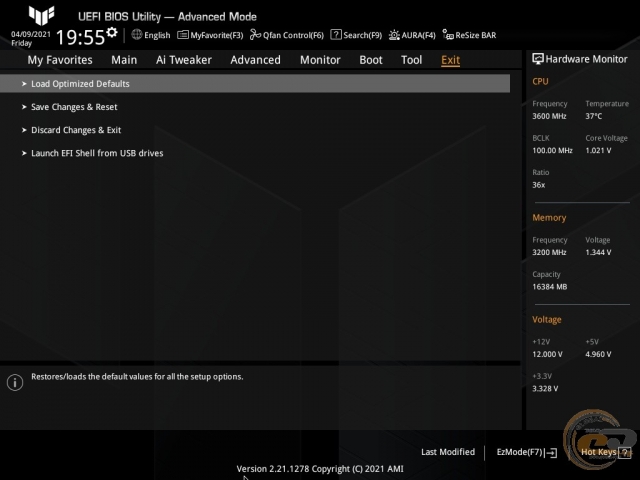
Task: Click the Voltage section heading
Action: (547, 320)
